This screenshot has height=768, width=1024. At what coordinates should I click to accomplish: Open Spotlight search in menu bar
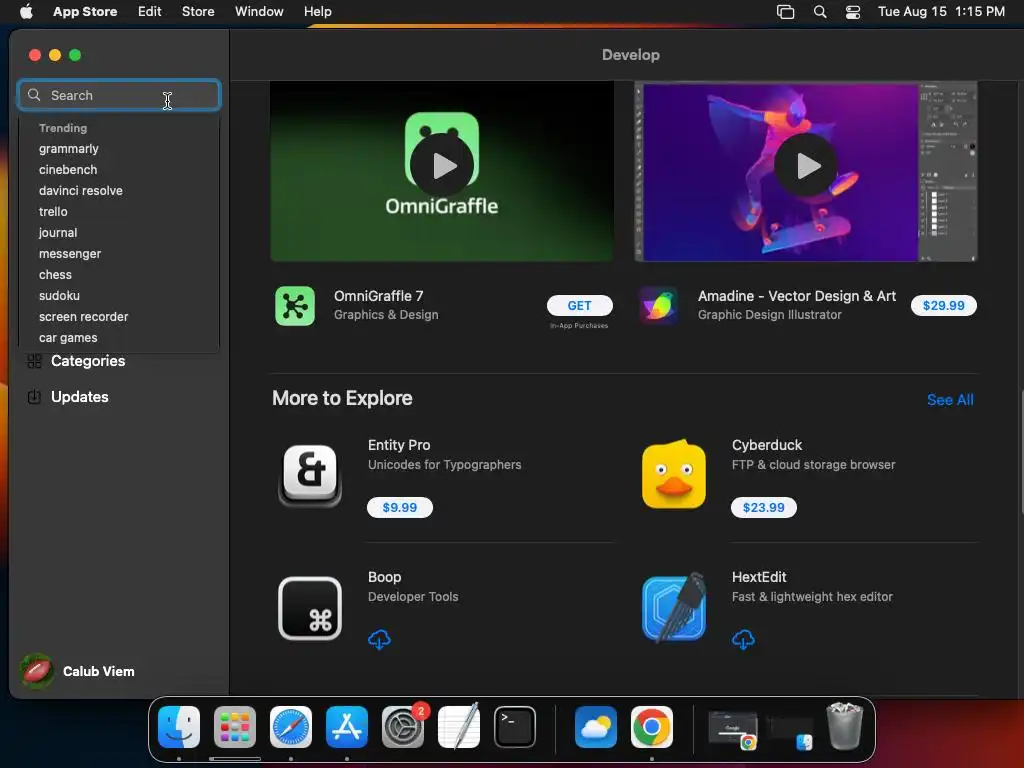(x=820, y=11)
